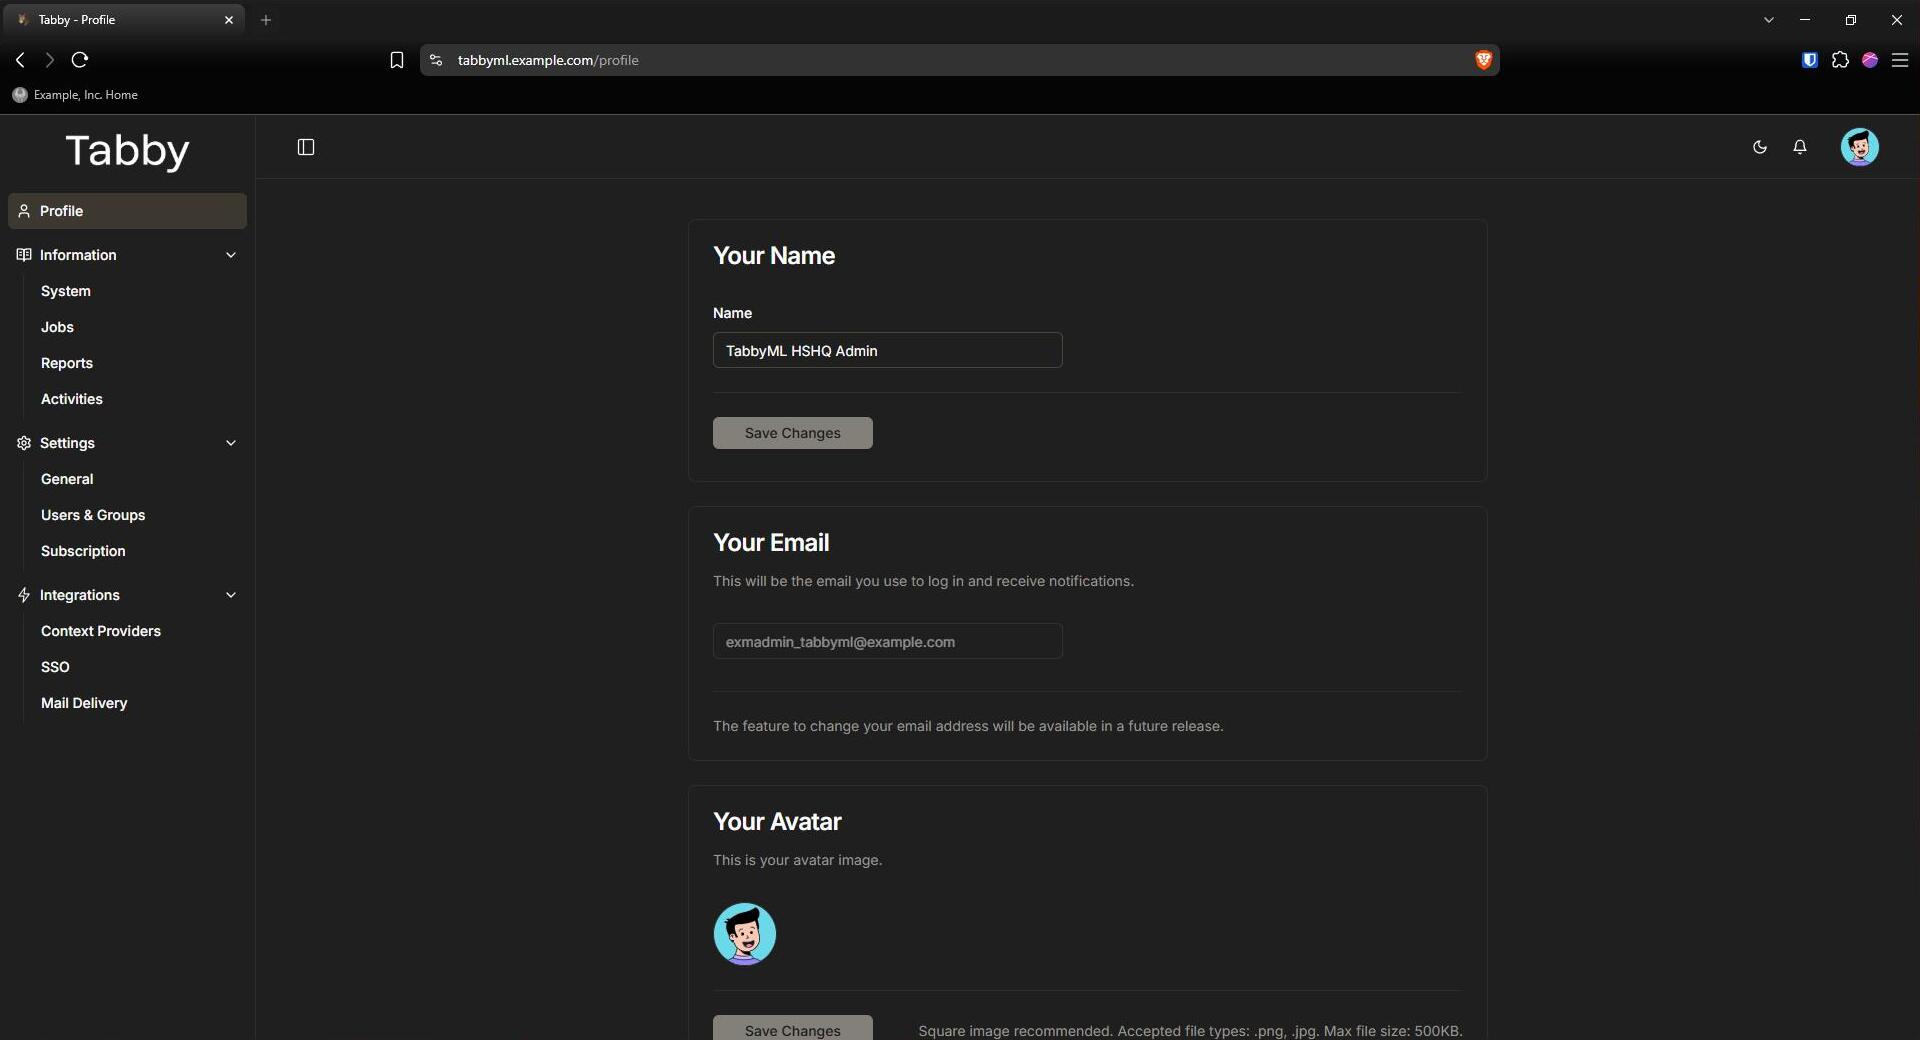1920x1040 pixels.
Task: Open General settings
Action: click(67, 479)
